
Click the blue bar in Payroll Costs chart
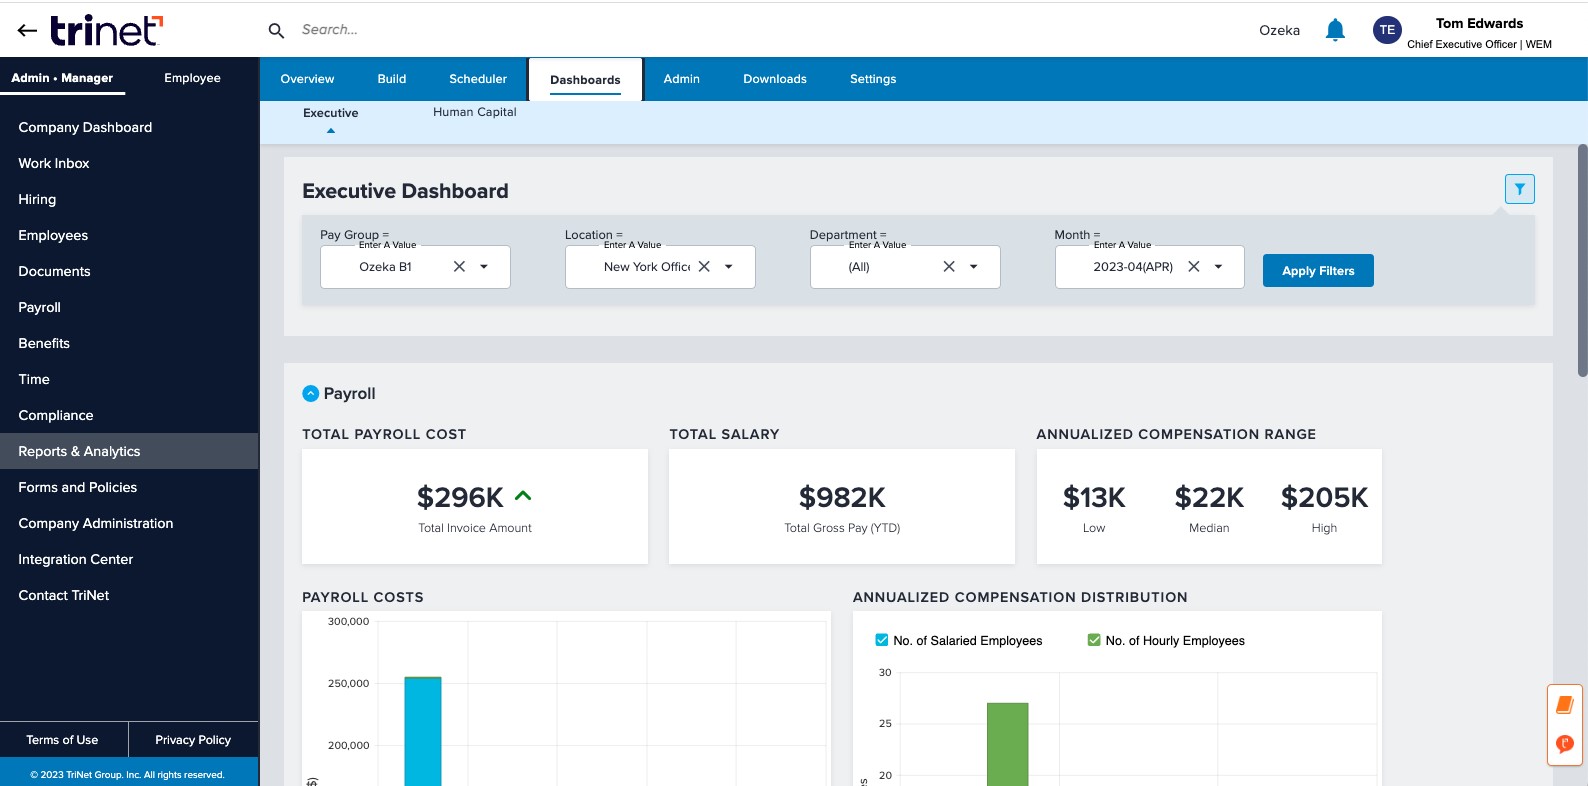click(x=423, y=731)
